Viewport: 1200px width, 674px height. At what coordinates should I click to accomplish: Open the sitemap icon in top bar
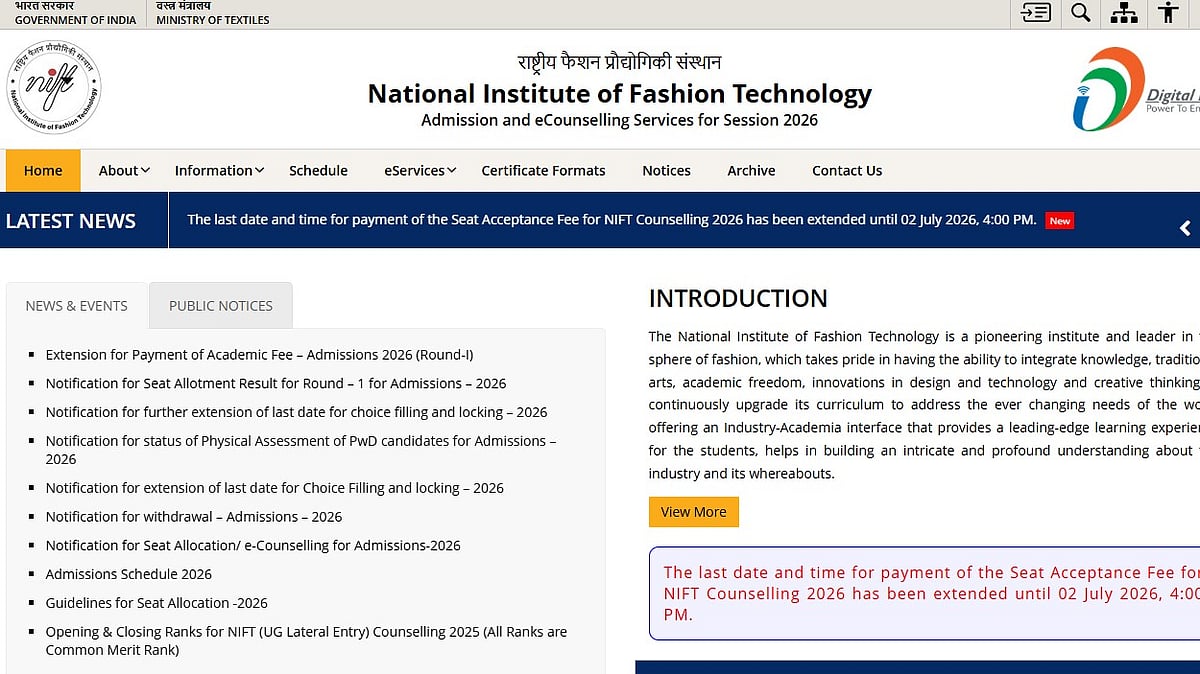(x=1124, y=13)
